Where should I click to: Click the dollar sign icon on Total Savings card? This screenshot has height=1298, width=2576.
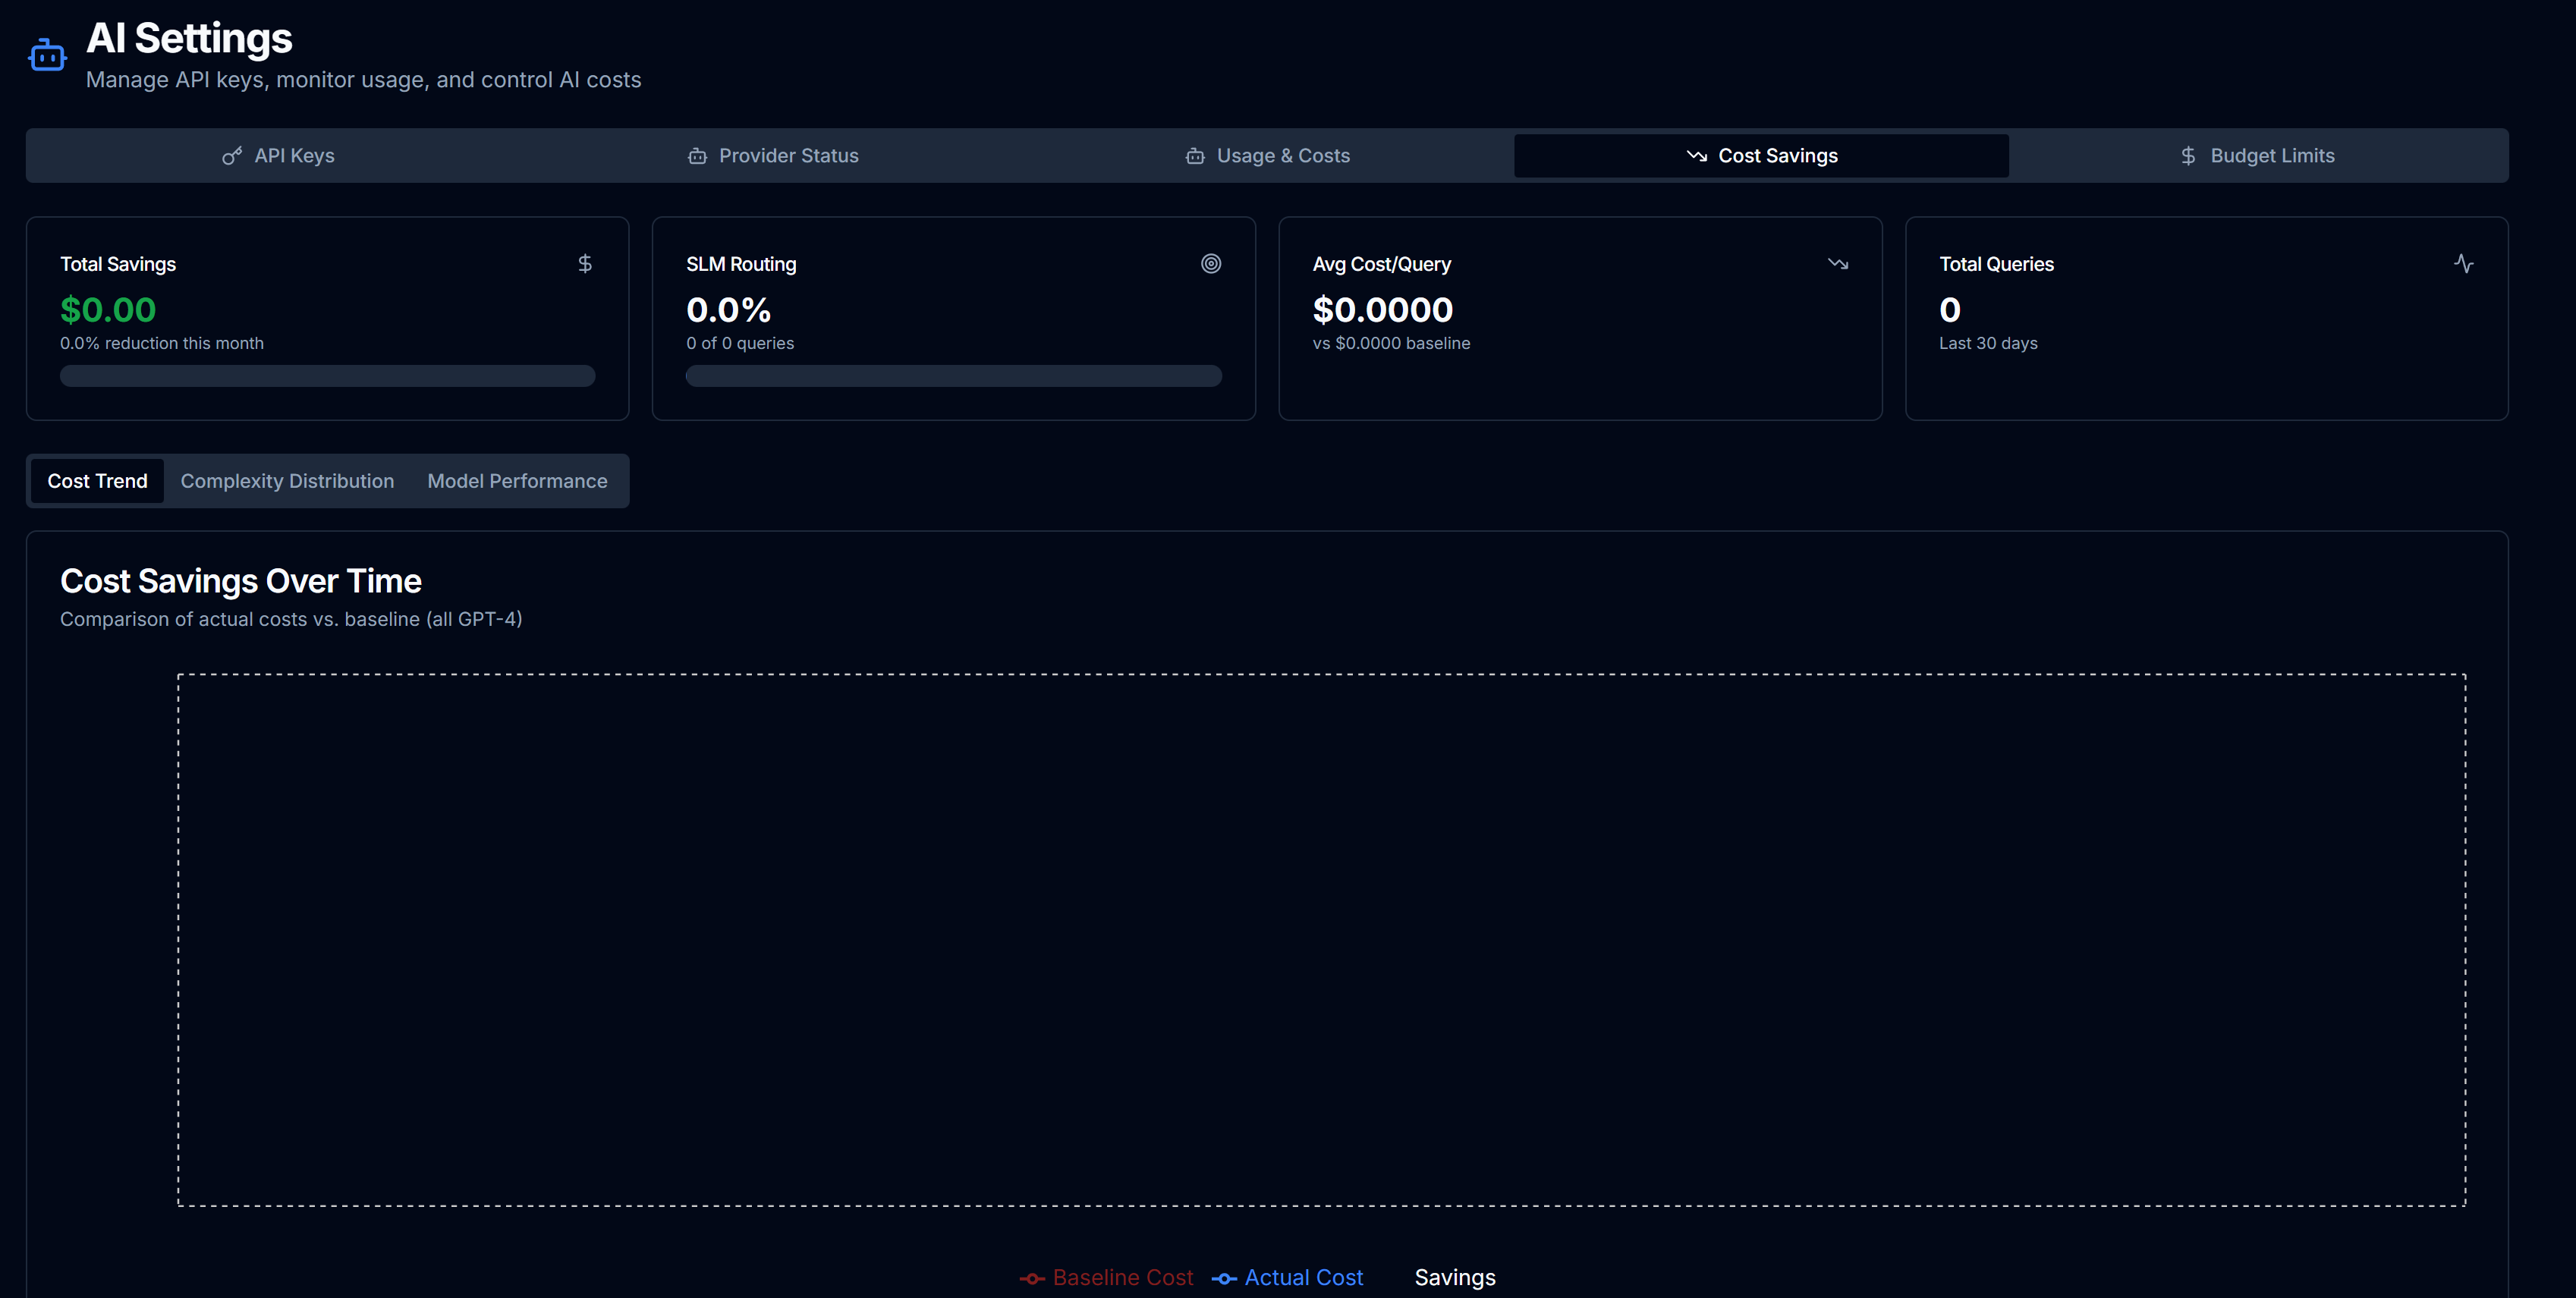(x=585, y=263)
